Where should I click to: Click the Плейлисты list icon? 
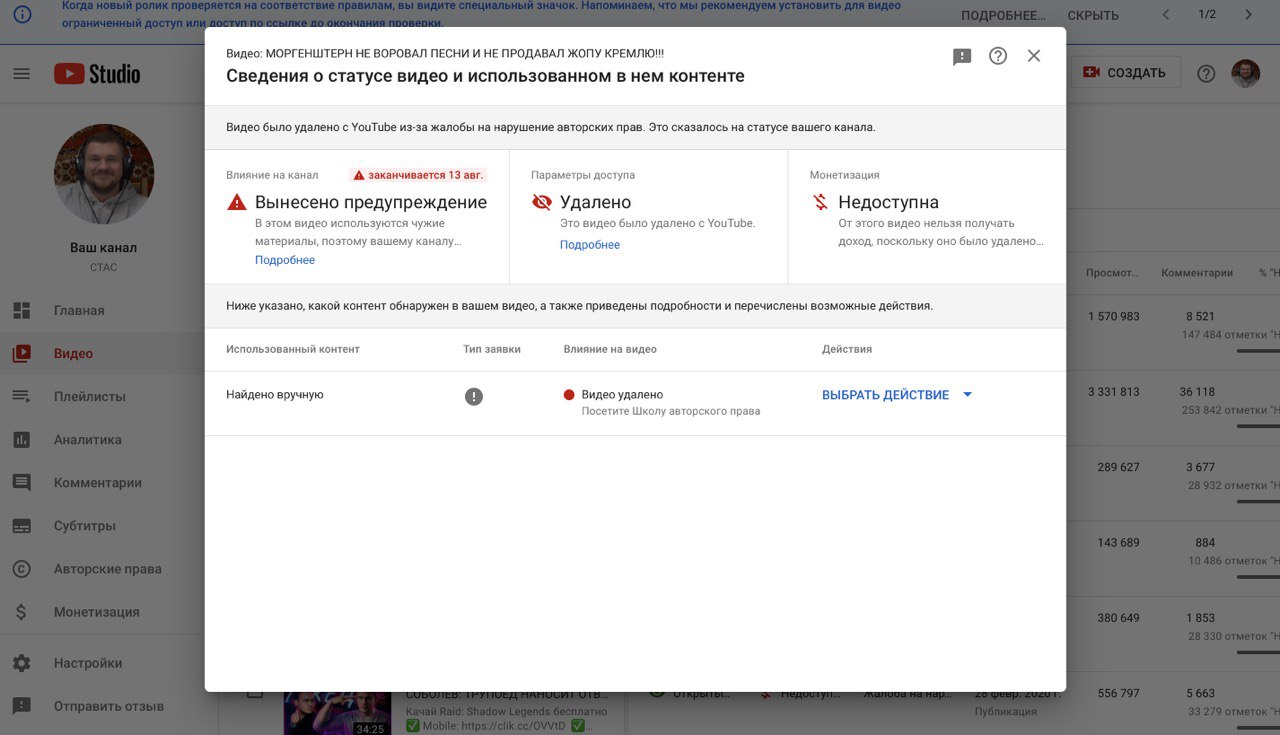click(x=21, y=396)
